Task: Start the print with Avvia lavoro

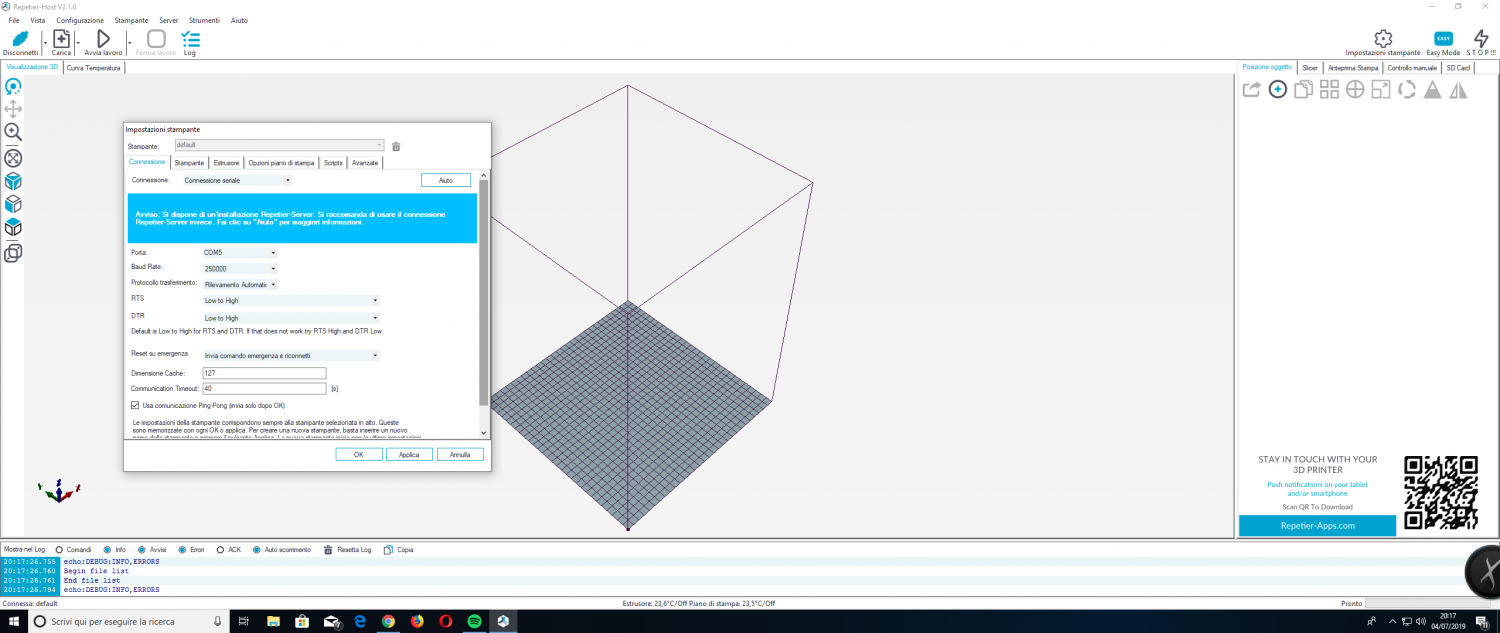Action: point(103,39)
